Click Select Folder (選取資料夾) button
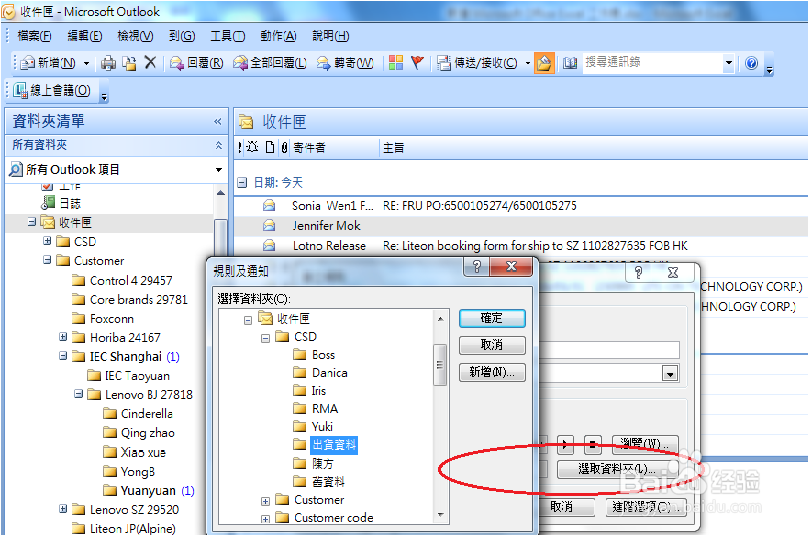 [616, 469]
